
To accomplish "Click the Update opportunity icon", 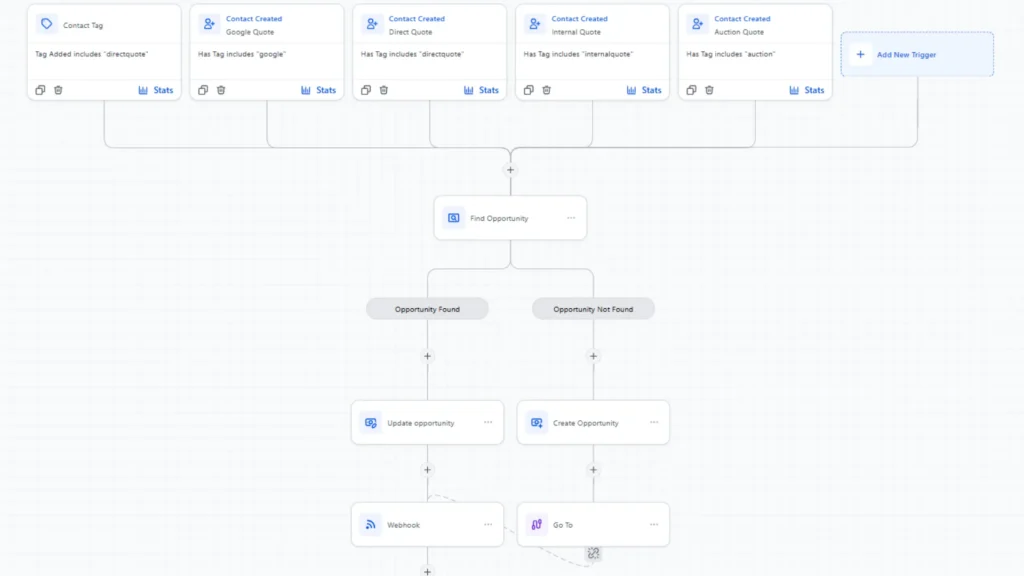I will pos(370,423).
